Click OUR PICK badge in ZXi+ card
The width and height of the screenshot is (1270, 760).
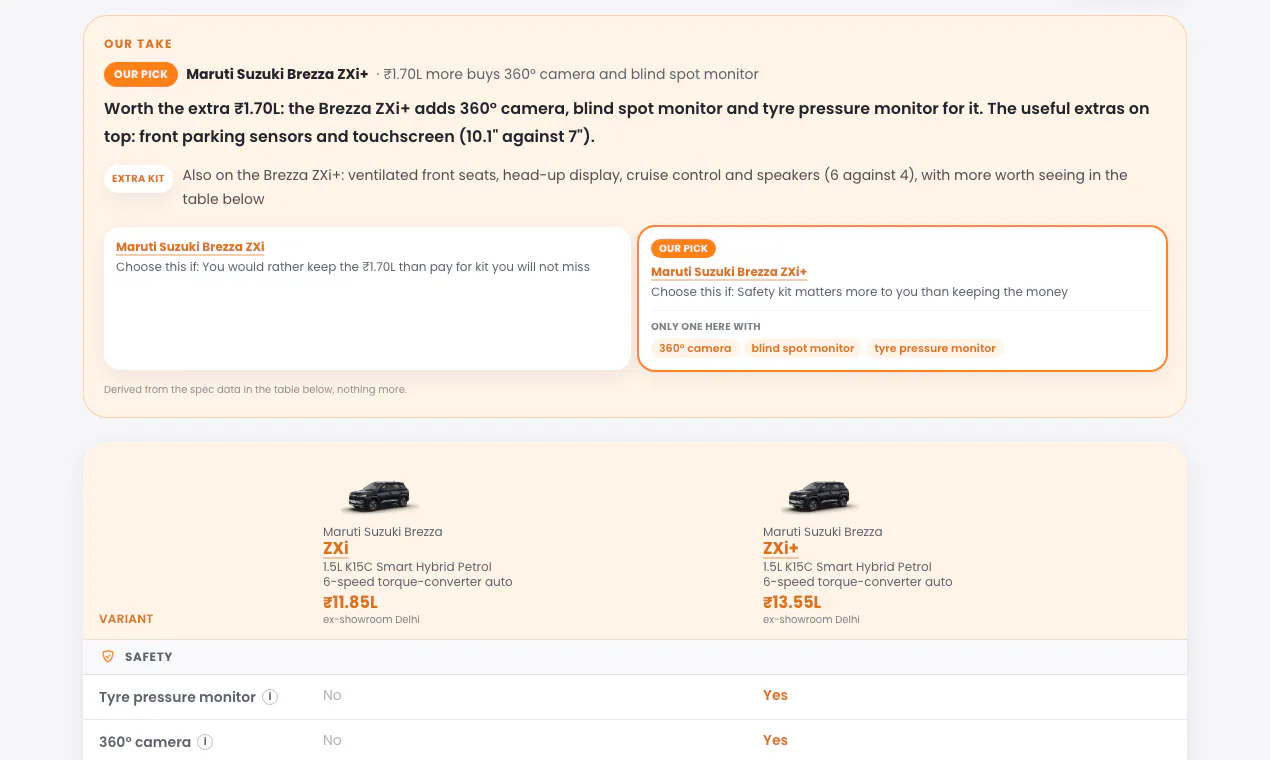[683, 248]
